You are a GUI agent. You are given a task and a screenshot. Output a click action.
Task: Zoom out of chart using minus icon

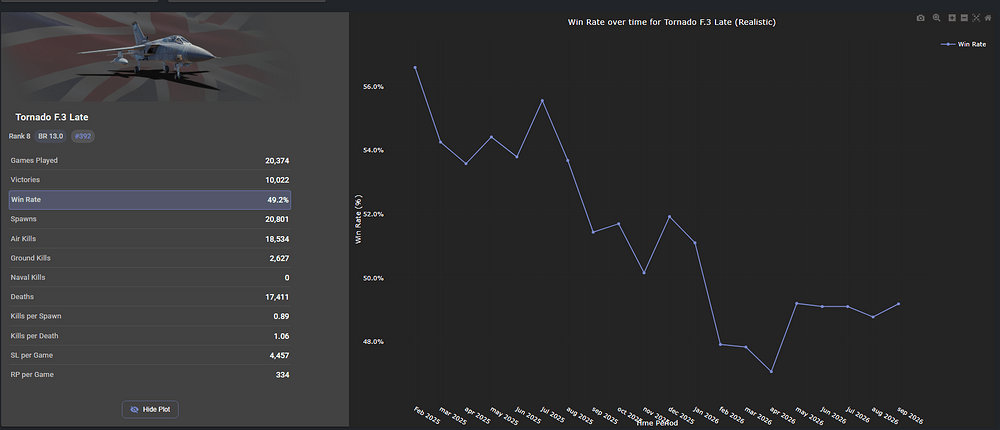tap(964, 18)
